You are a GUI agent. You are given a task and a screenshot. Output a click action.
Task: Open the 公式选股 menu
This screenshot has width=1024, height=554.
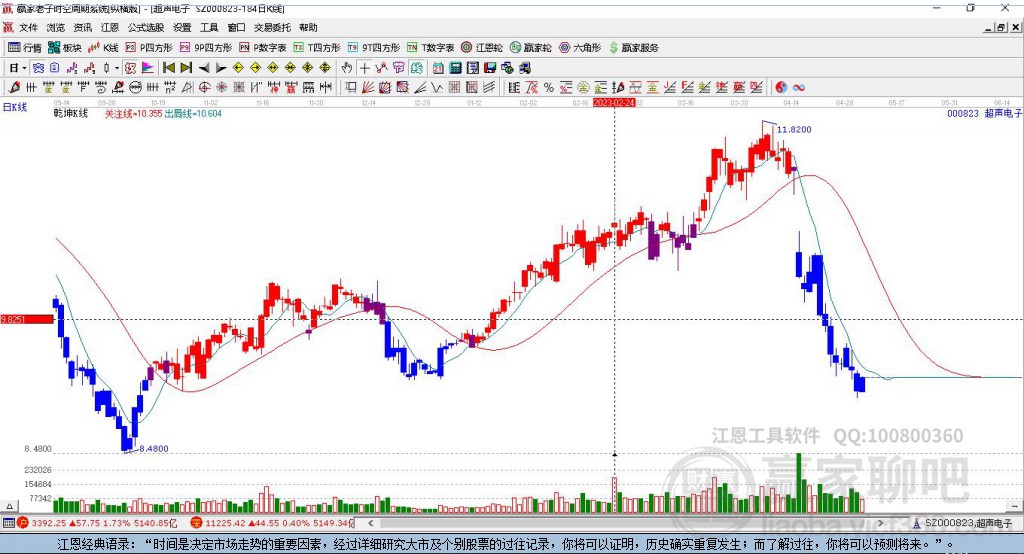pyautogui.click(x=145, y=28)
